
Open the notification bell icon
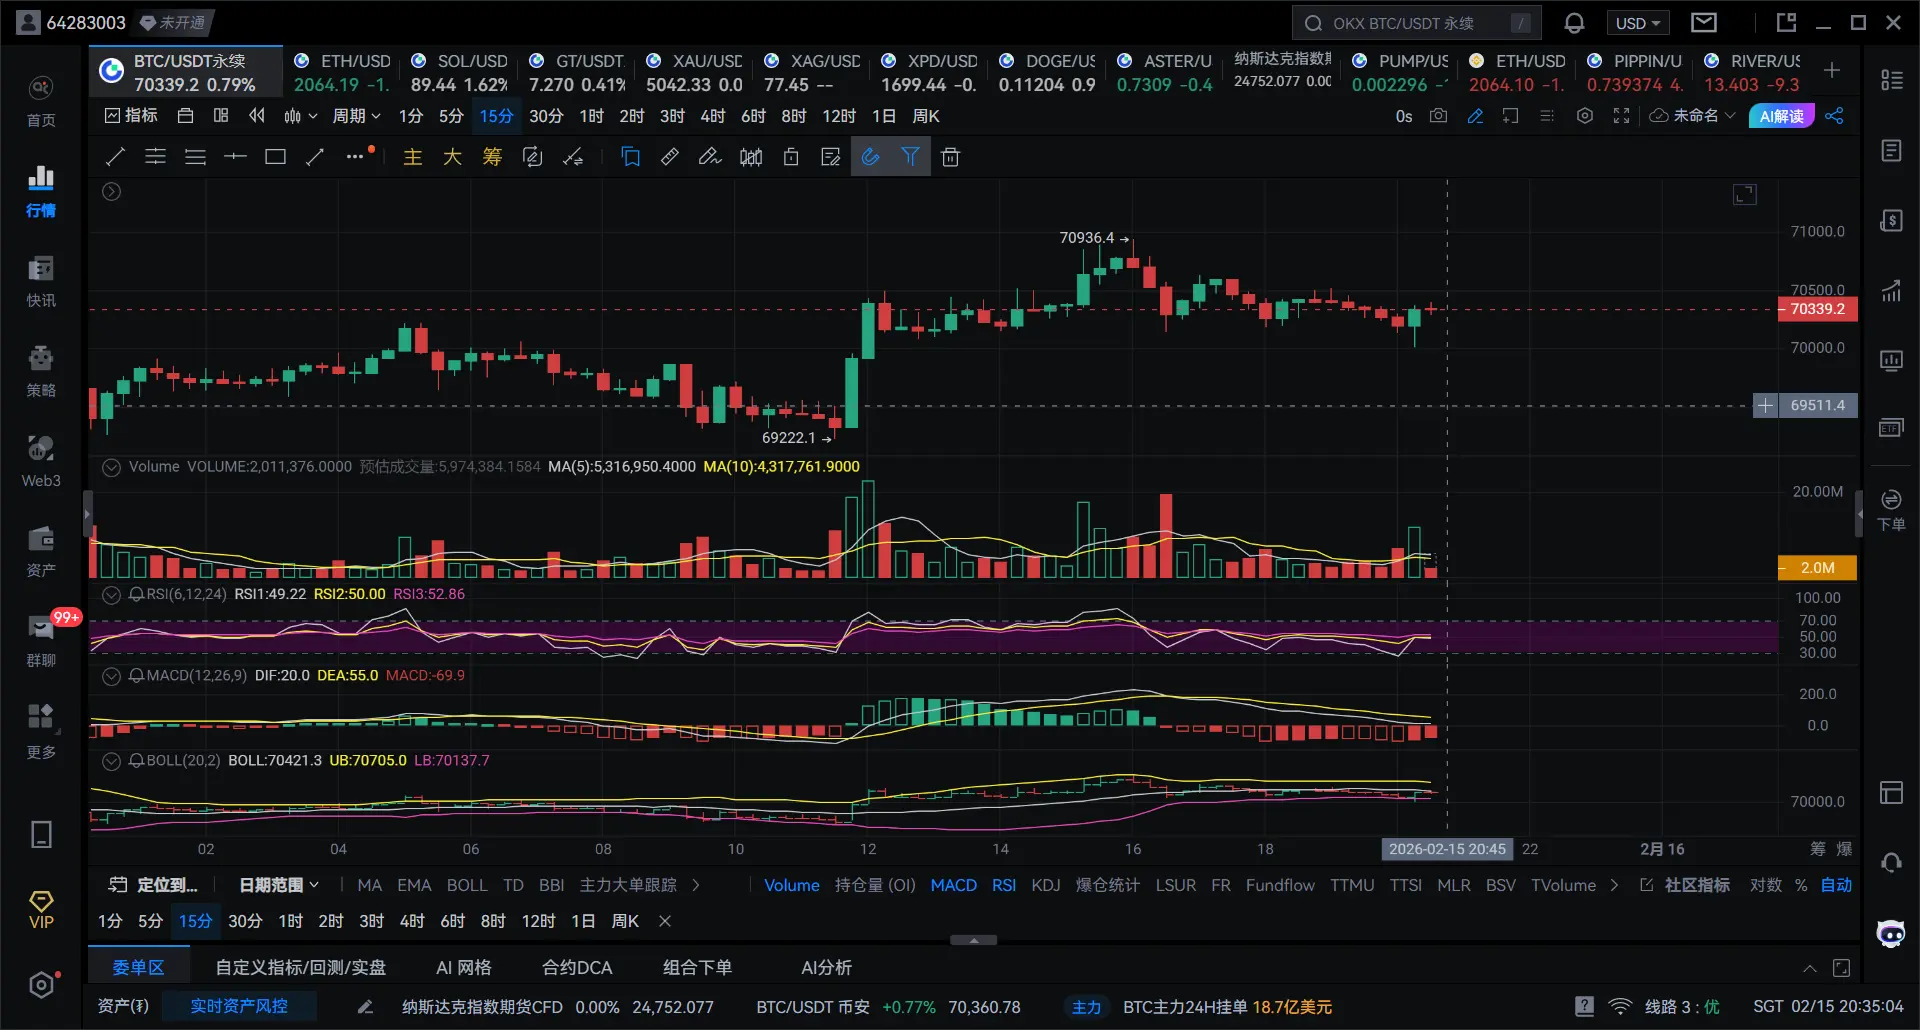click(x=1574, y=23)
